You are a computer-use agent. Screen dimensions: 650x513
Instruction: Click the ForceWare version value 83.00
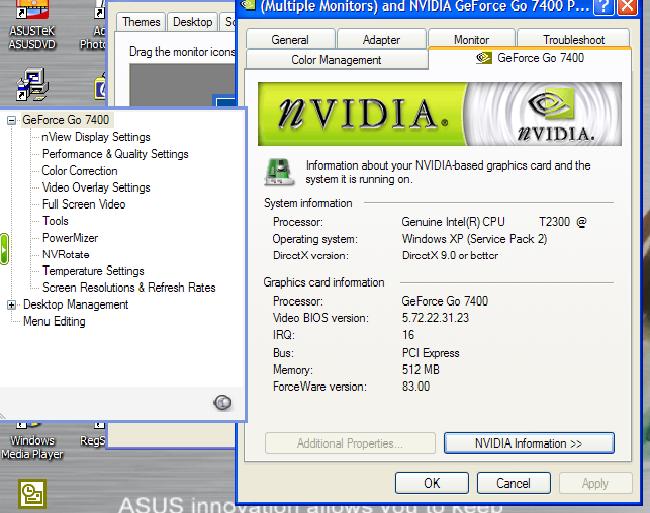tap(416, 386)
